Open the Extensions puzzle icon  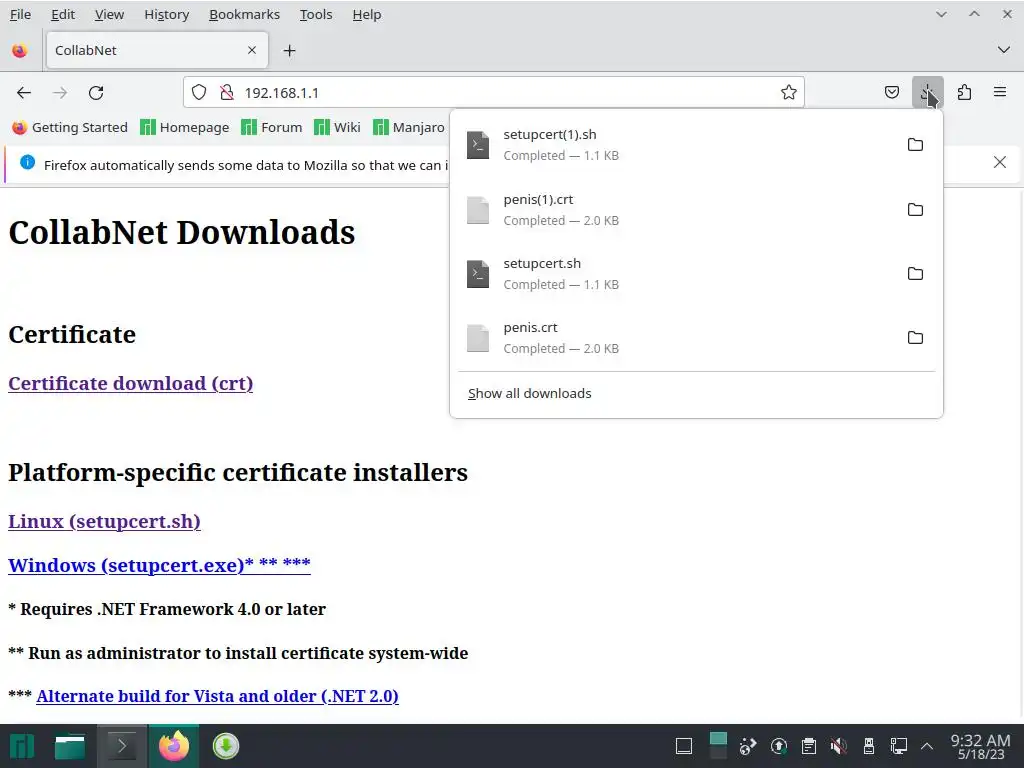(964, 93)
